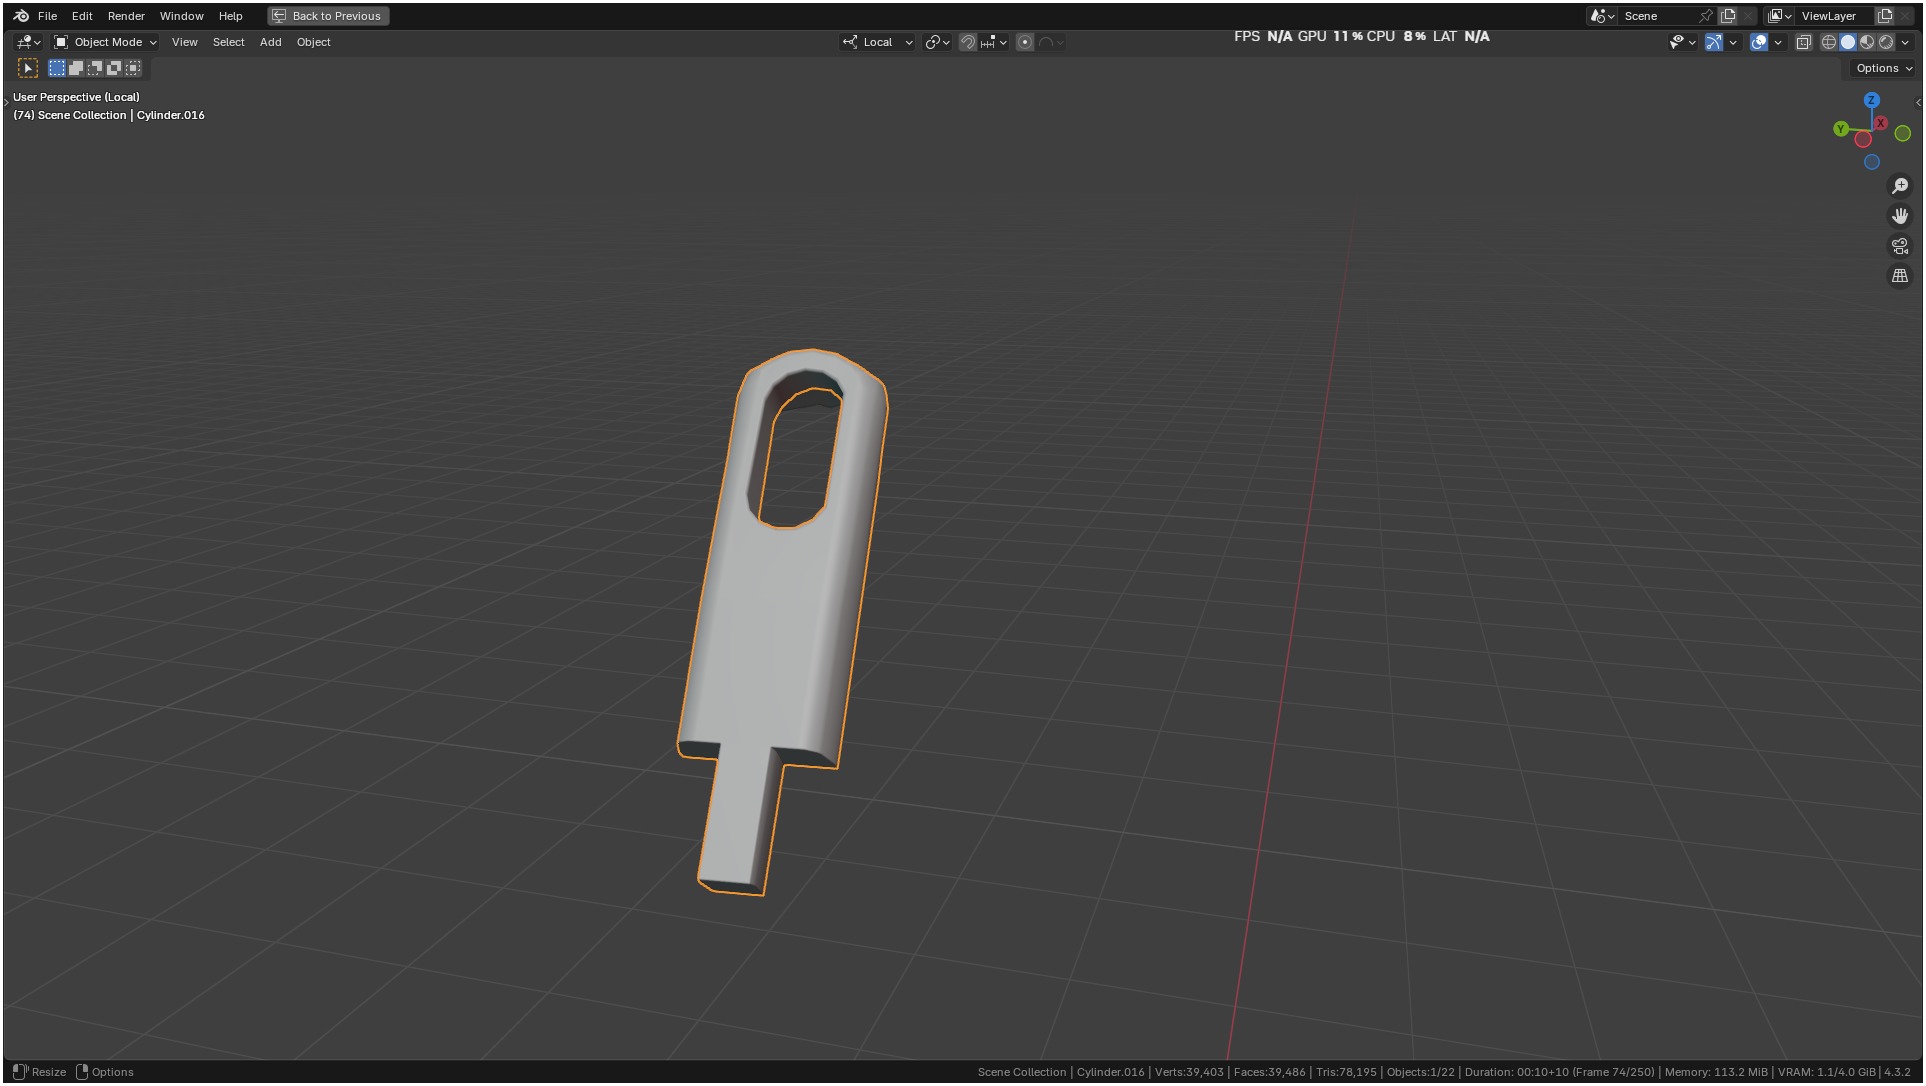The image size is (1926, 1086).
Task: Switch to material preview shading
Action: [x=1867, y=42]
